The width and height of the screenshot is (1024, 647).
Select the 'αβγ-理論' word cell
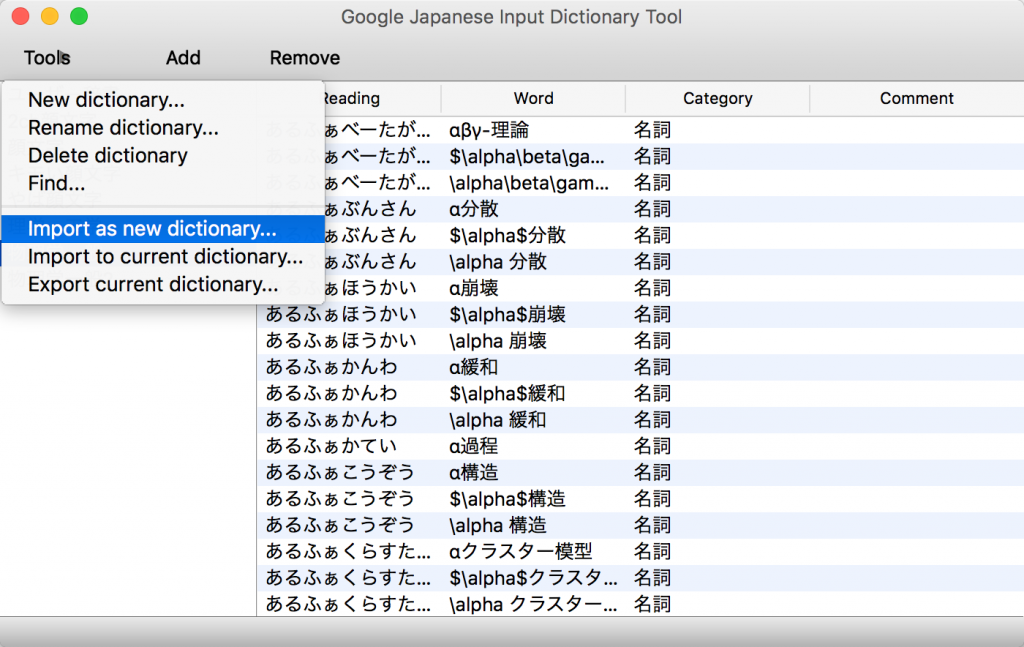coord(490,130)
